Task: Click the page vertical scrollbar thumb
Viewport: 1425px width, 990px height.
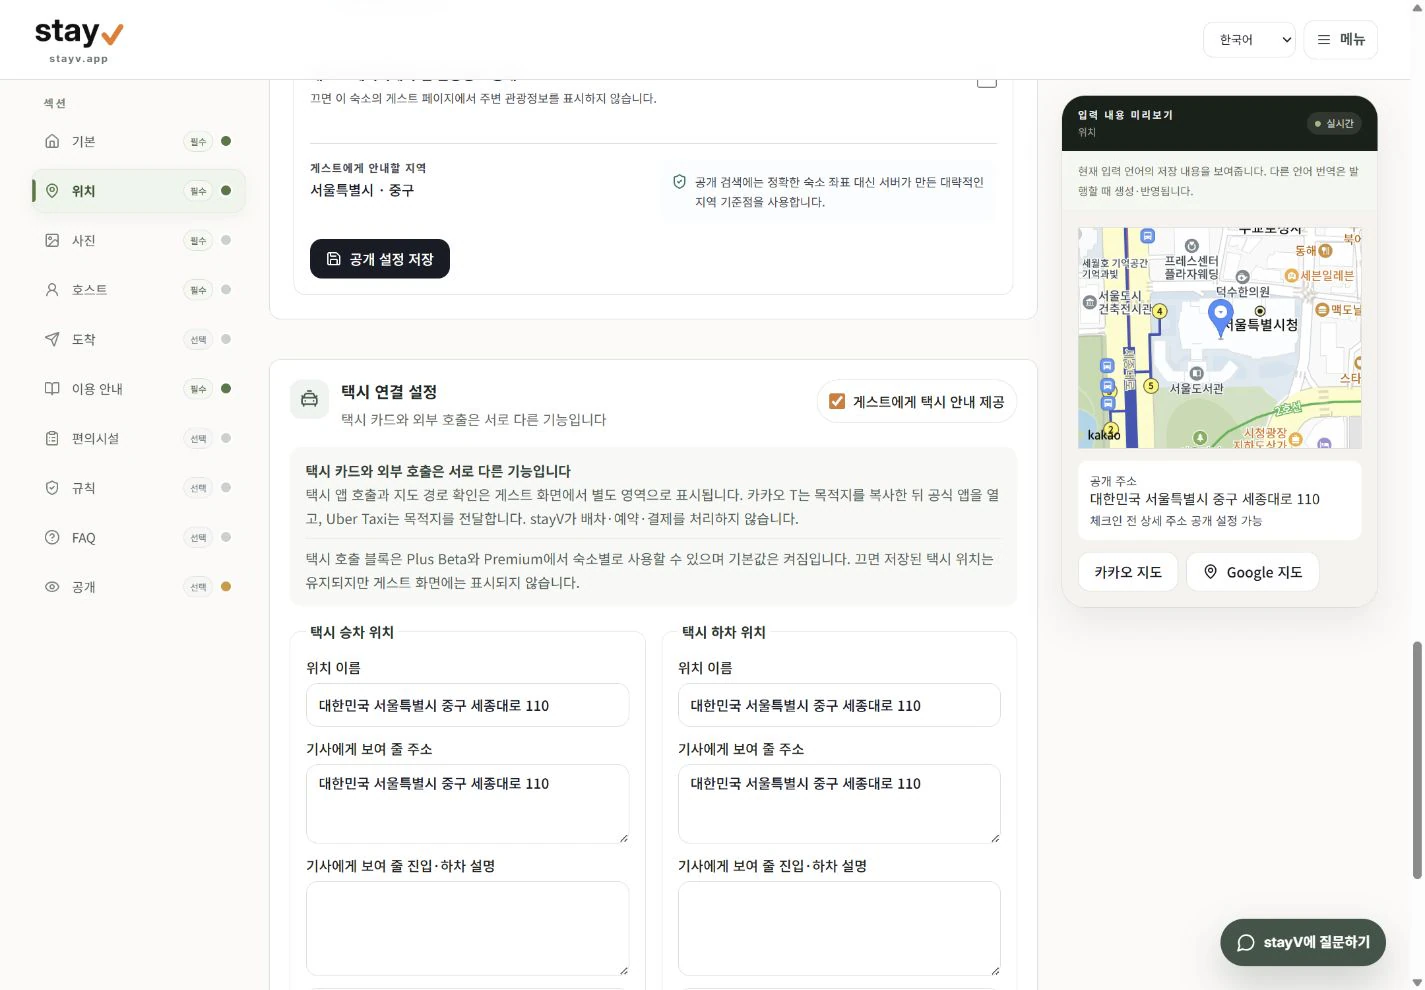Action: pyautogui.click(x=1417, y=760)
